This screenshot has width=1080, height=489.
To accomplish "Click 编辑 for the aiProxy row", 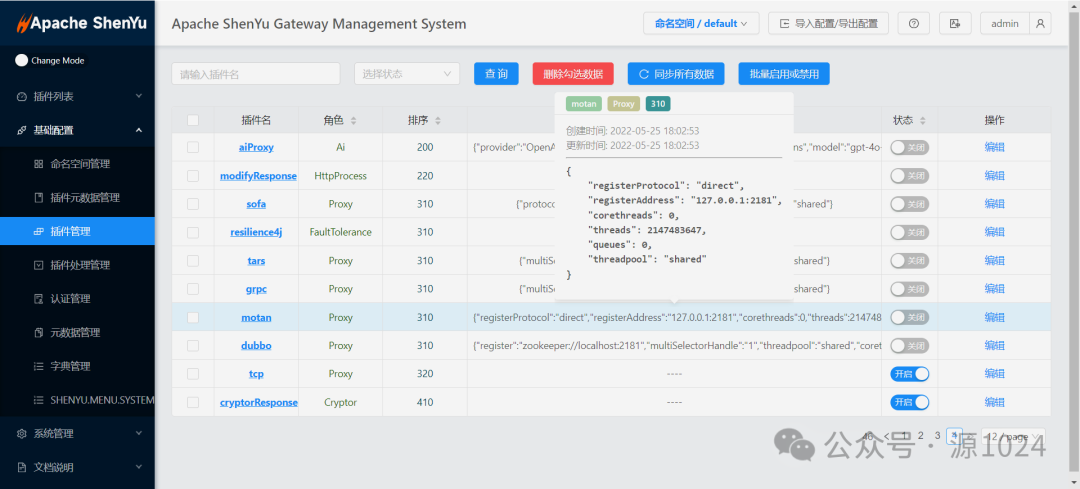I will coord(994,147).
